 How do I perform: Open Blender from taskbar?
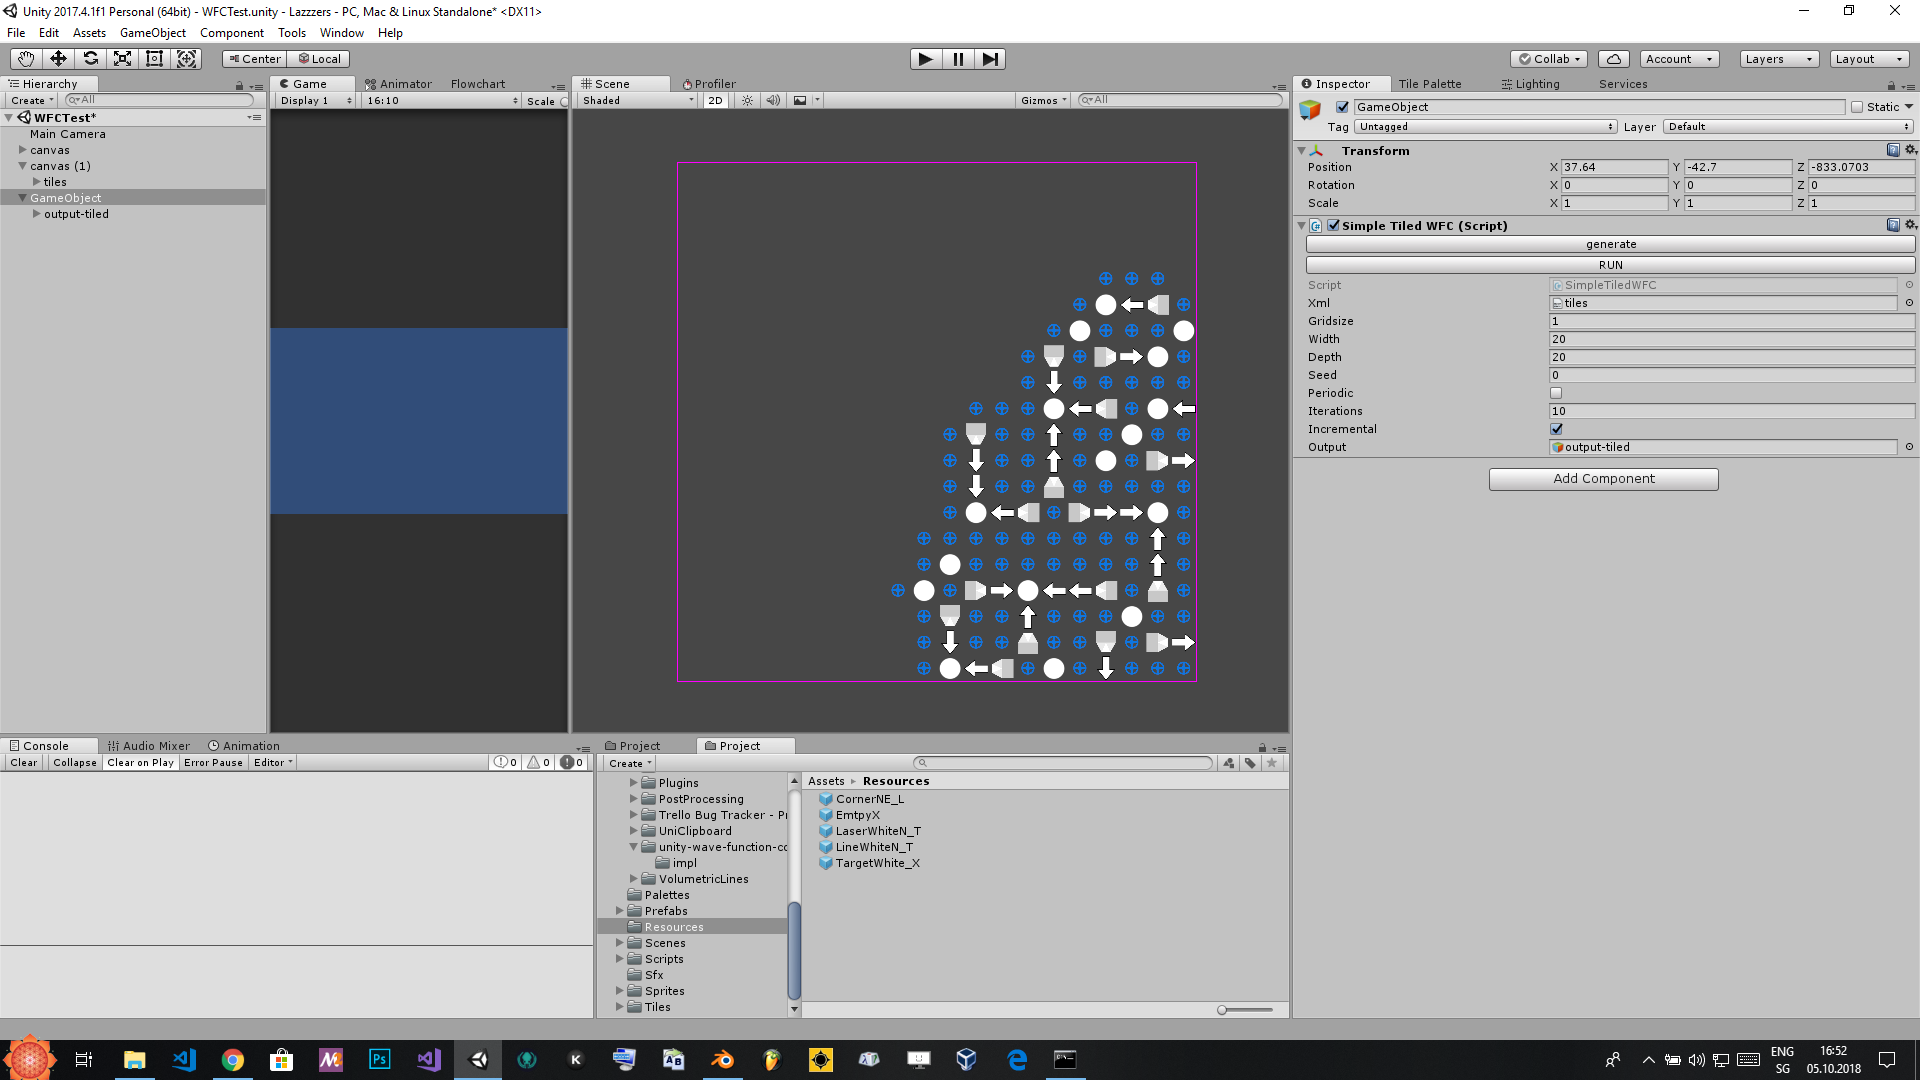tap(722, 1060)
